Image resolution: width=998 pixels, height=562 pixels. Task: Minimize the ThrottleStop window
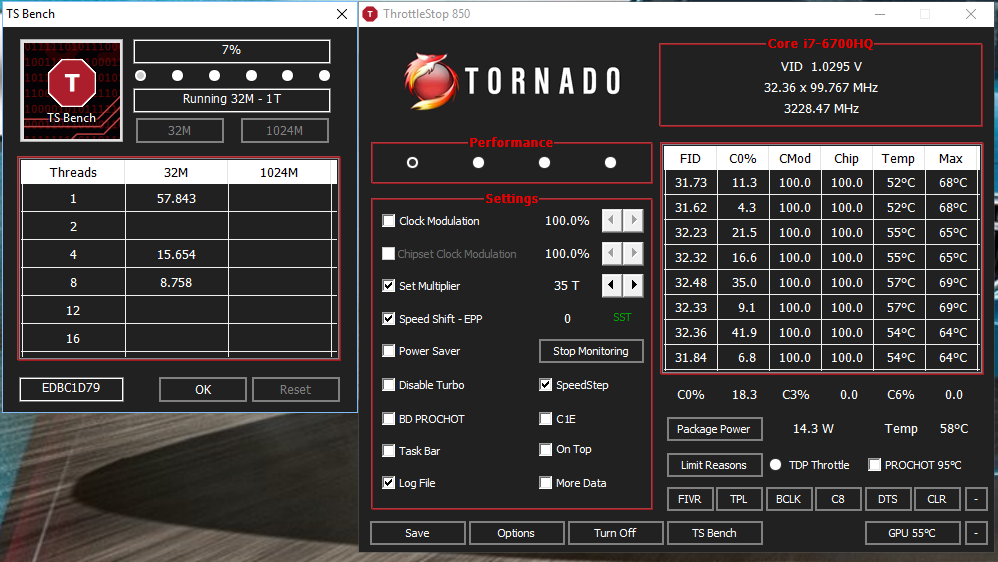(880, 14)
